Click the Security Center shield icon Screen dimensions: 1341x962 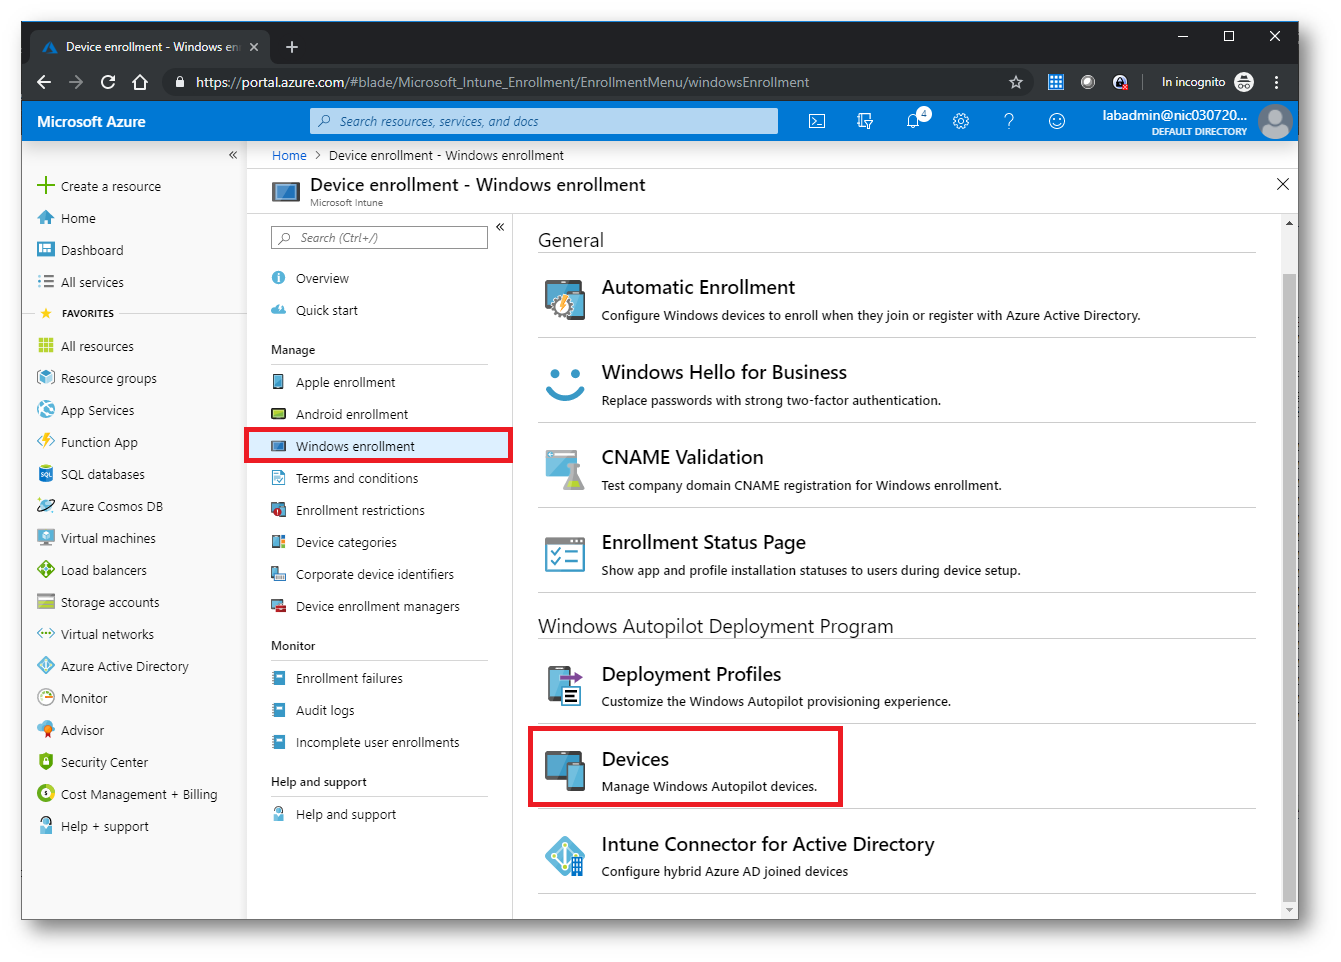coord(46,761)
